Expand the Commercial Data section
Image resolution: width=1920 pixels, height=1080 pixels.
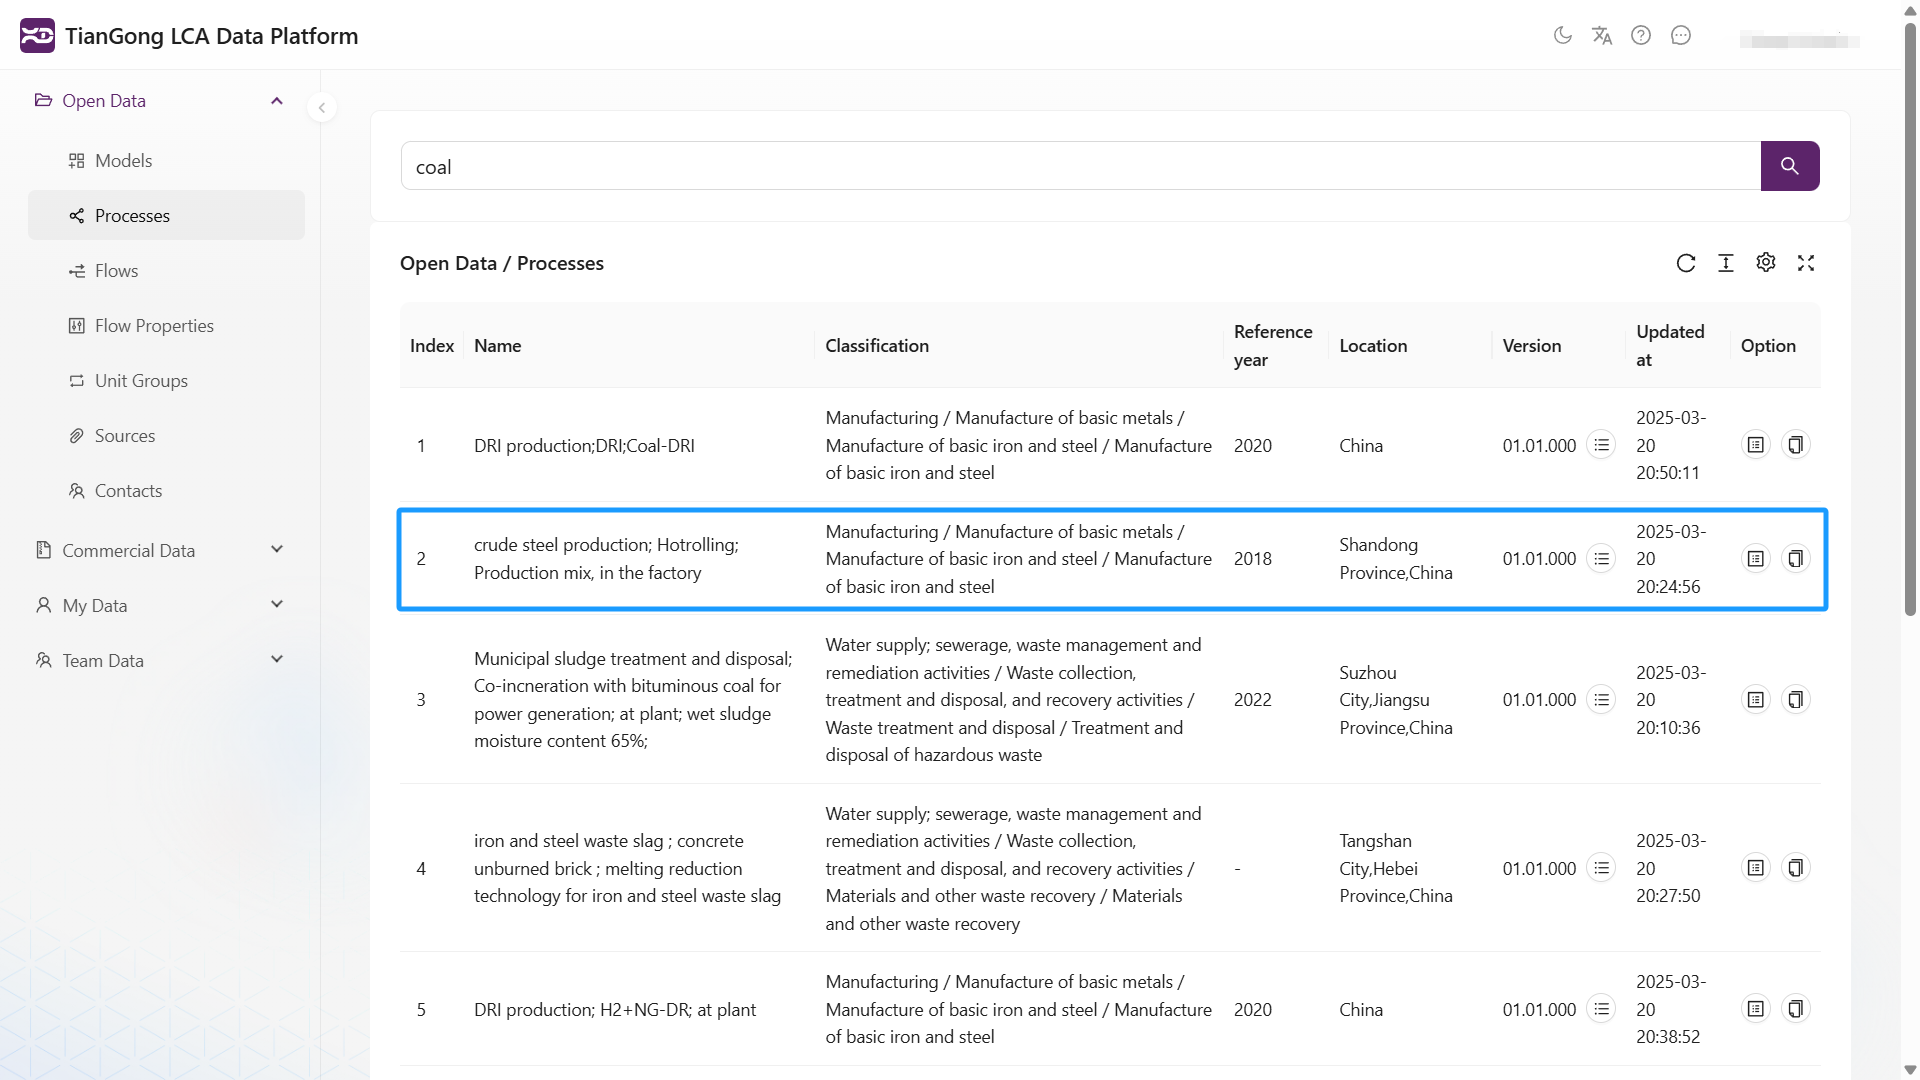tap(277, 549)
